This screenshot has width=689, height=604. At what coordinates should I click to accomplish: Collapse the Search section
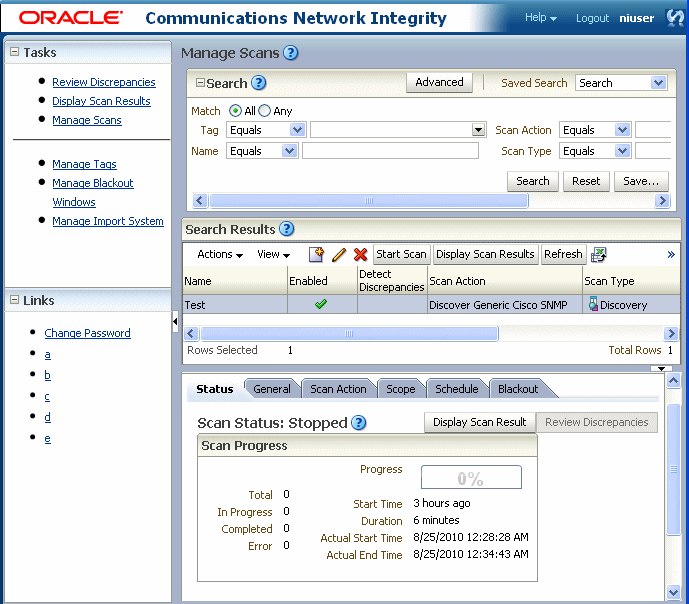point(200,83)
